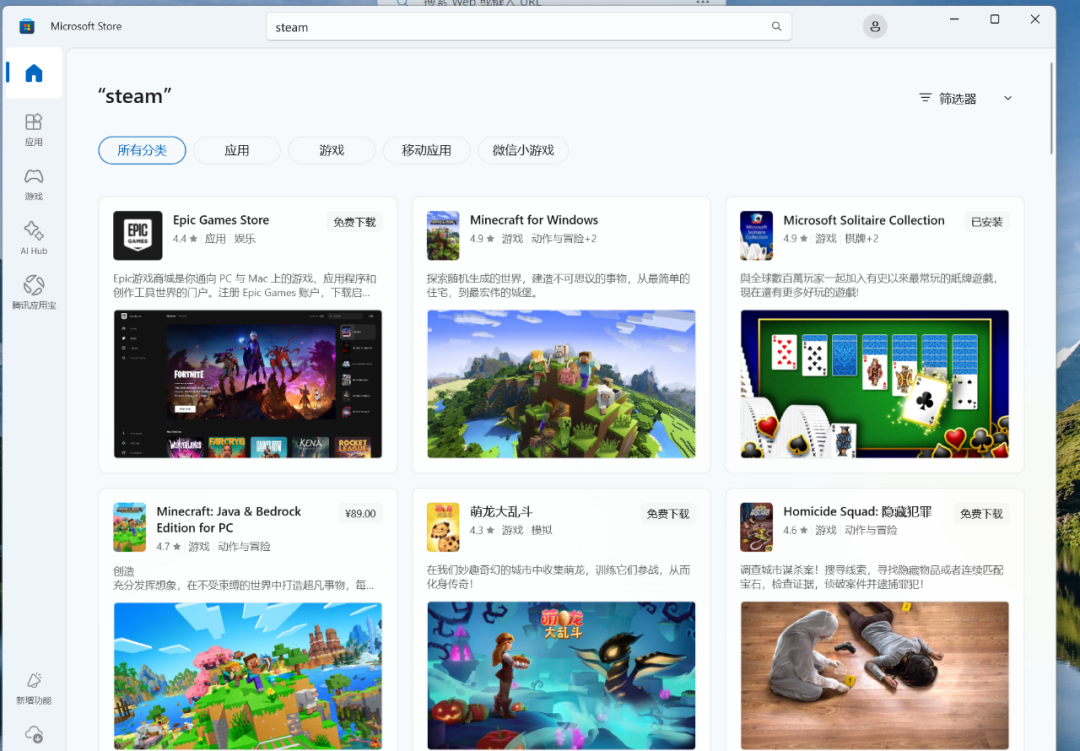The image size is (1080, 751).
Task: Open the 萌龙大乱斗 screenshot thumbnail
Action: pyautogui.click(x=561, y=676)
